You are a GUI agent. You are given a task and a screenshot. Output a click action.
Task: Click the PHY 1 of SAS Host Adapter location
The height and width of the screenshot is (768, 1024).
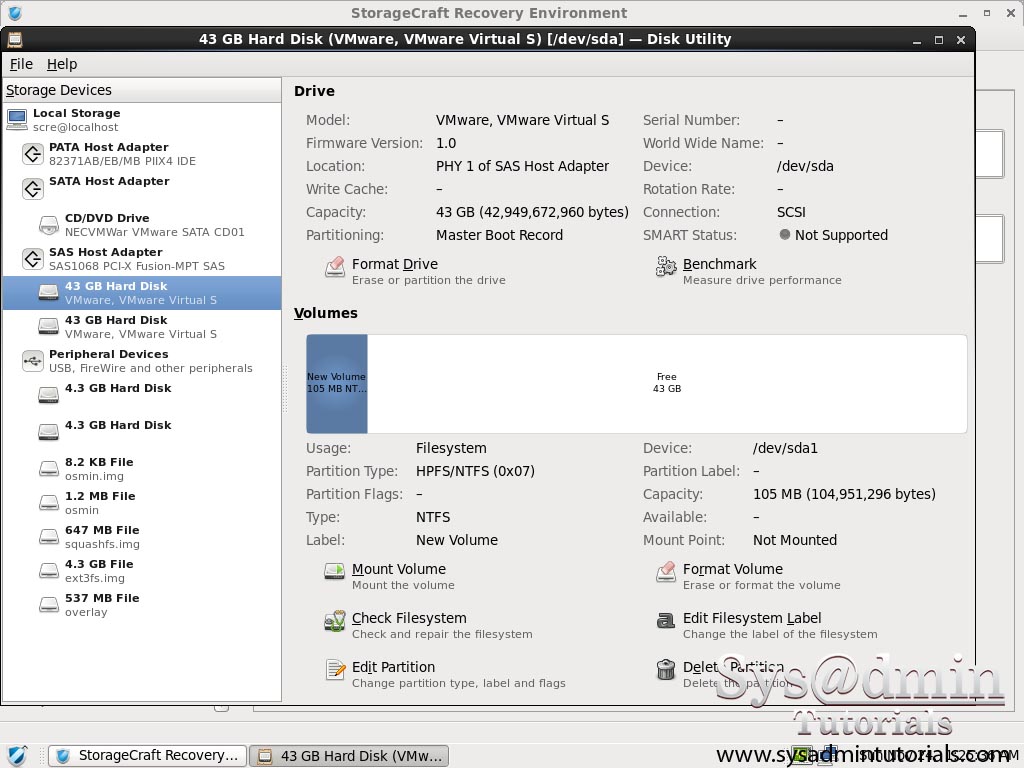coord(522,166)
